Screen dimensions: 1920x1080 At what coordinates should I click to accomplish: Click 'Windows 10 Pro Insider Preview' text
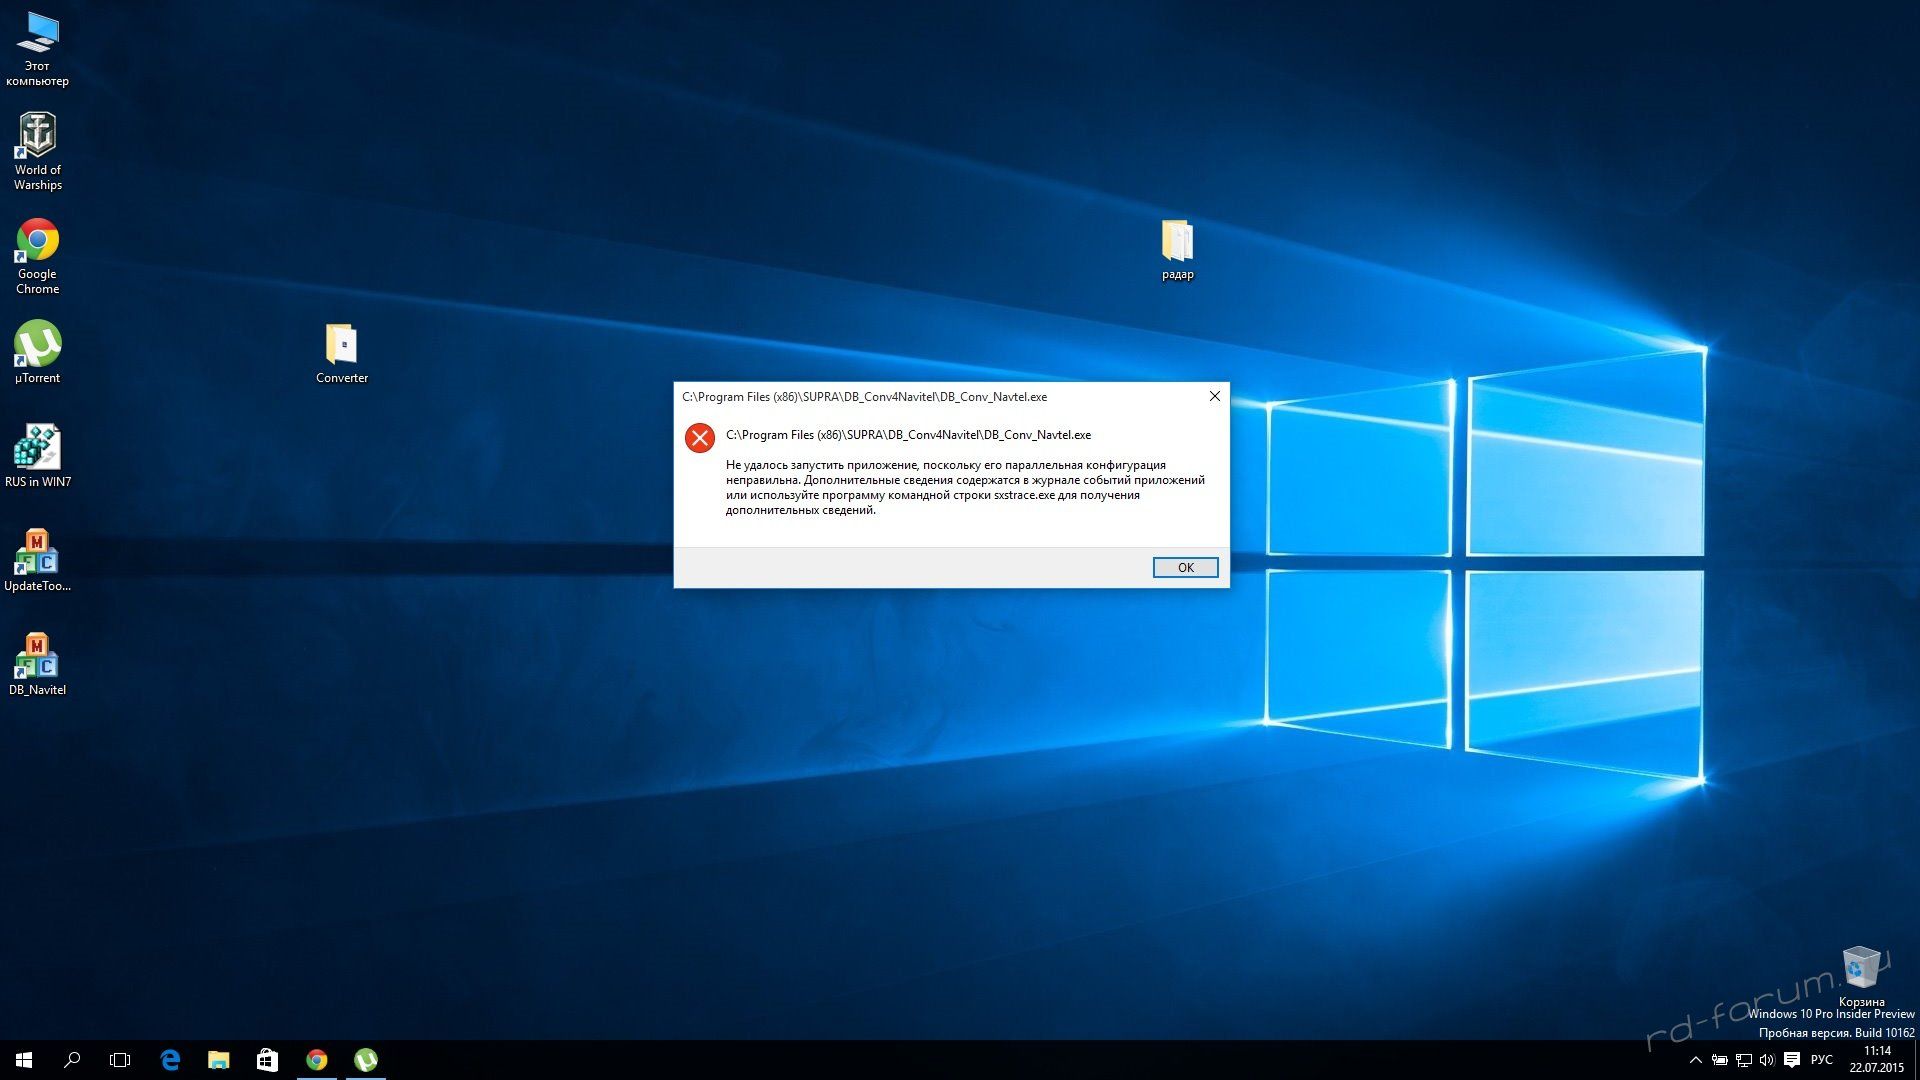pos(1831,1014)
